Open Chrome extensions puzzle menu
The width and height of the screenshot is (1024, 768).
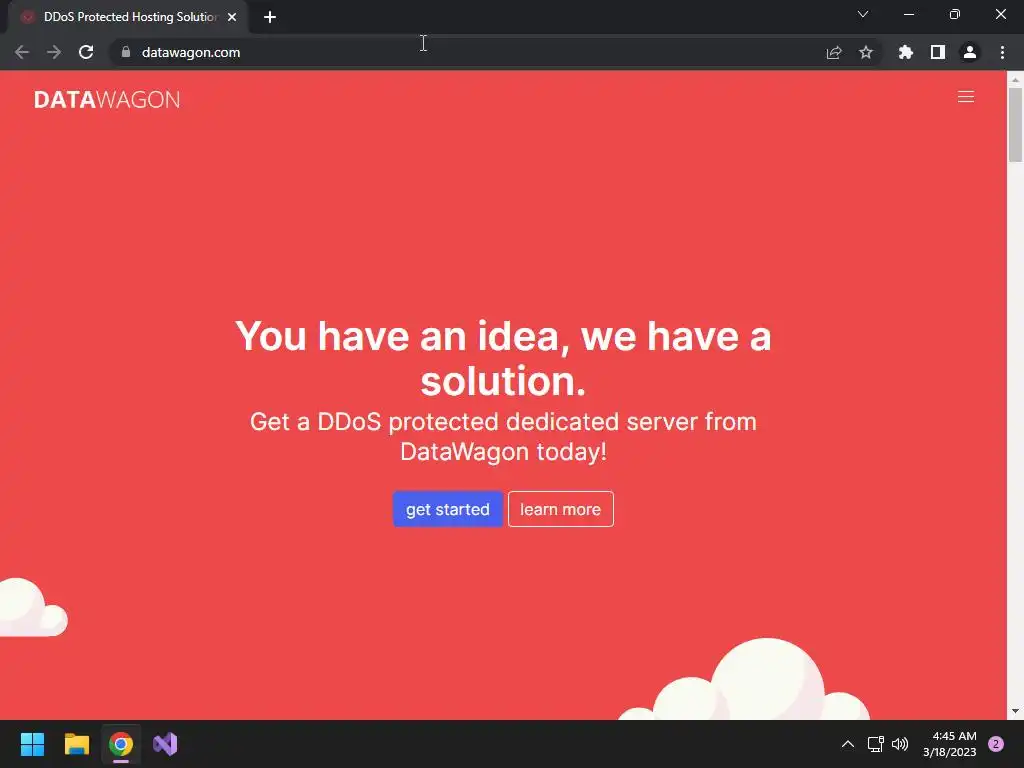[x=906, y=52]
